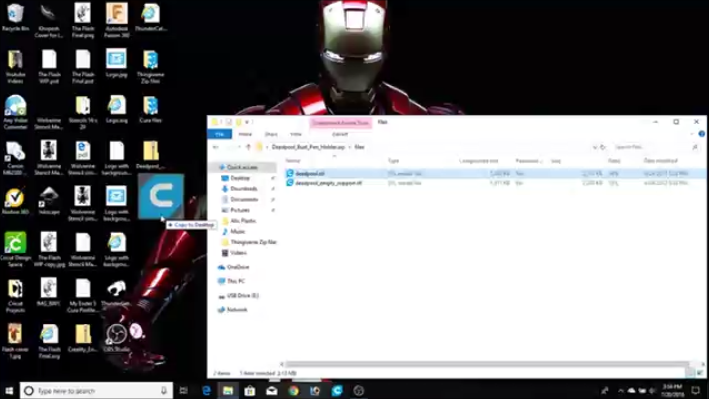Click the microphone icon in taskbar search
709x399 pixels.
click(164, 391)
